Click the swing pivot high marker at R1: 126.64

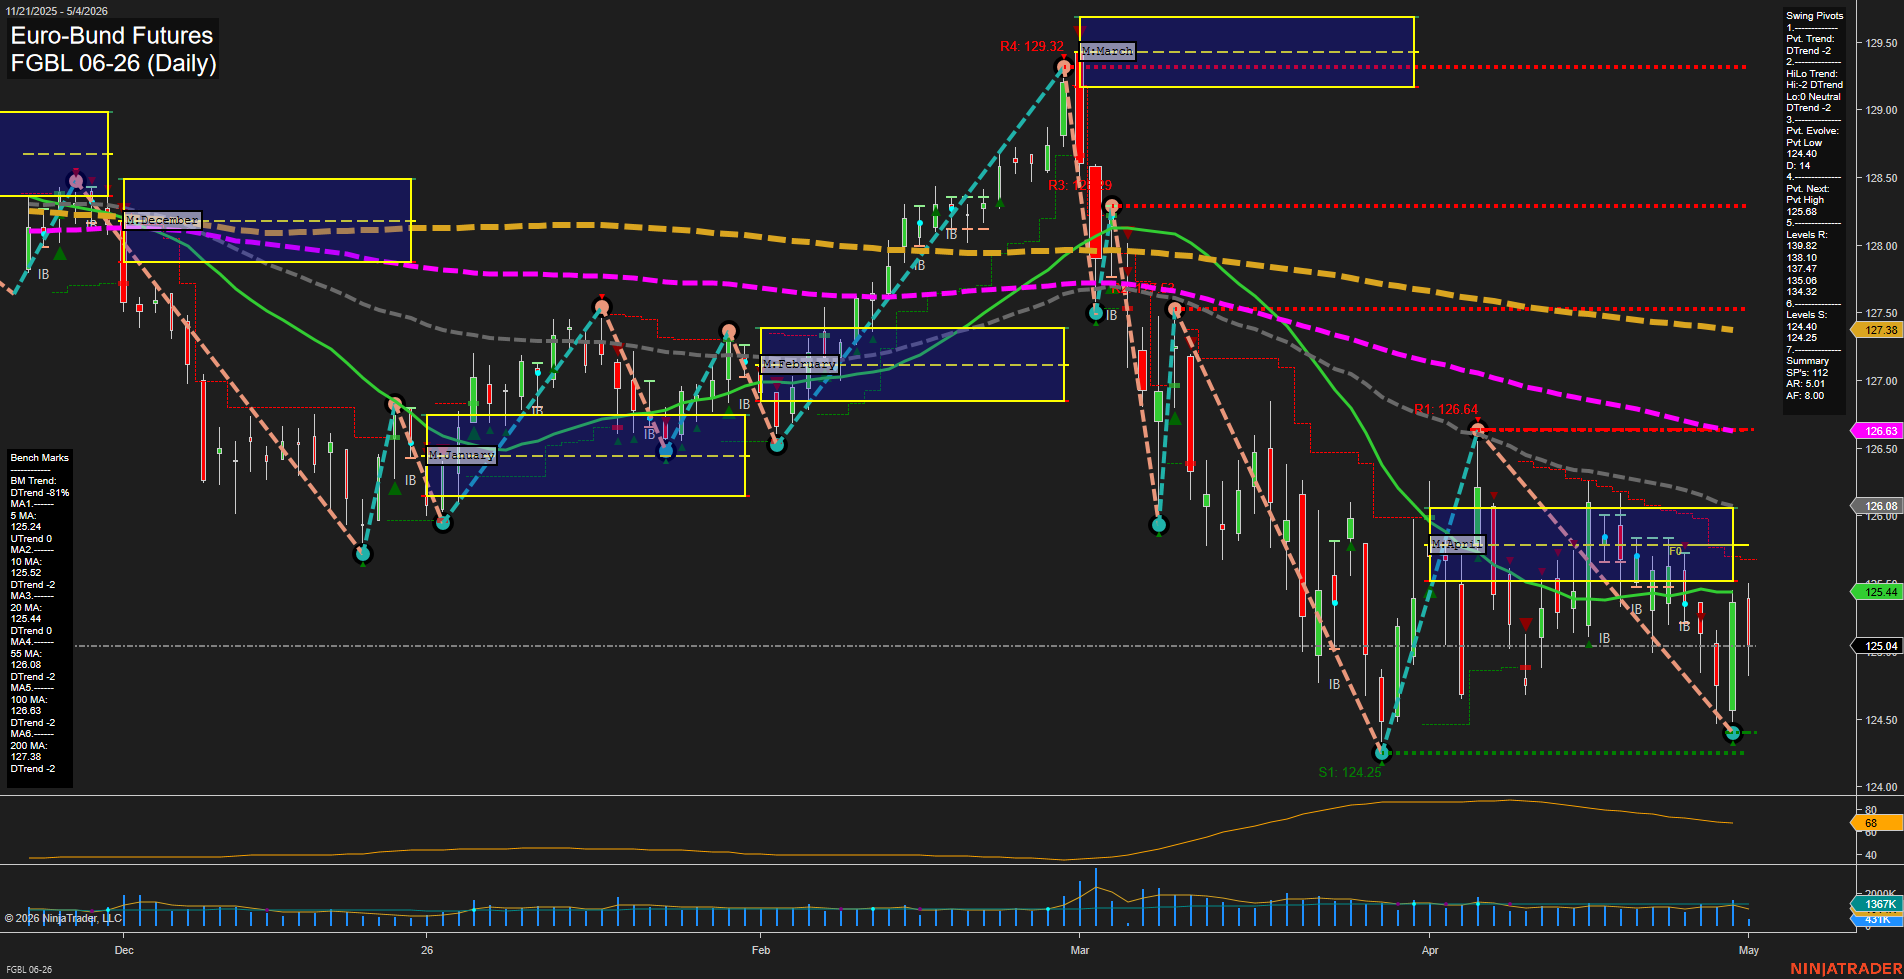pos(1478,430)
